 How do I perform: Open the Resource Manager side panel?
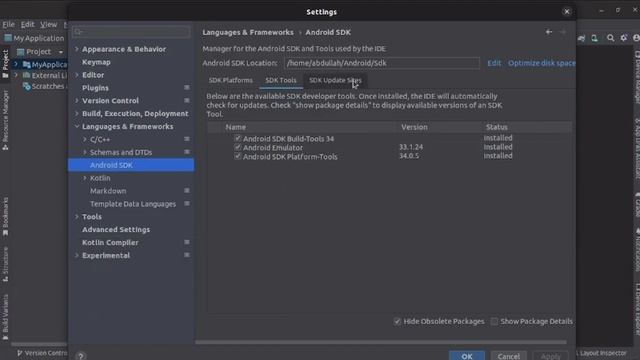coord(5,120)
